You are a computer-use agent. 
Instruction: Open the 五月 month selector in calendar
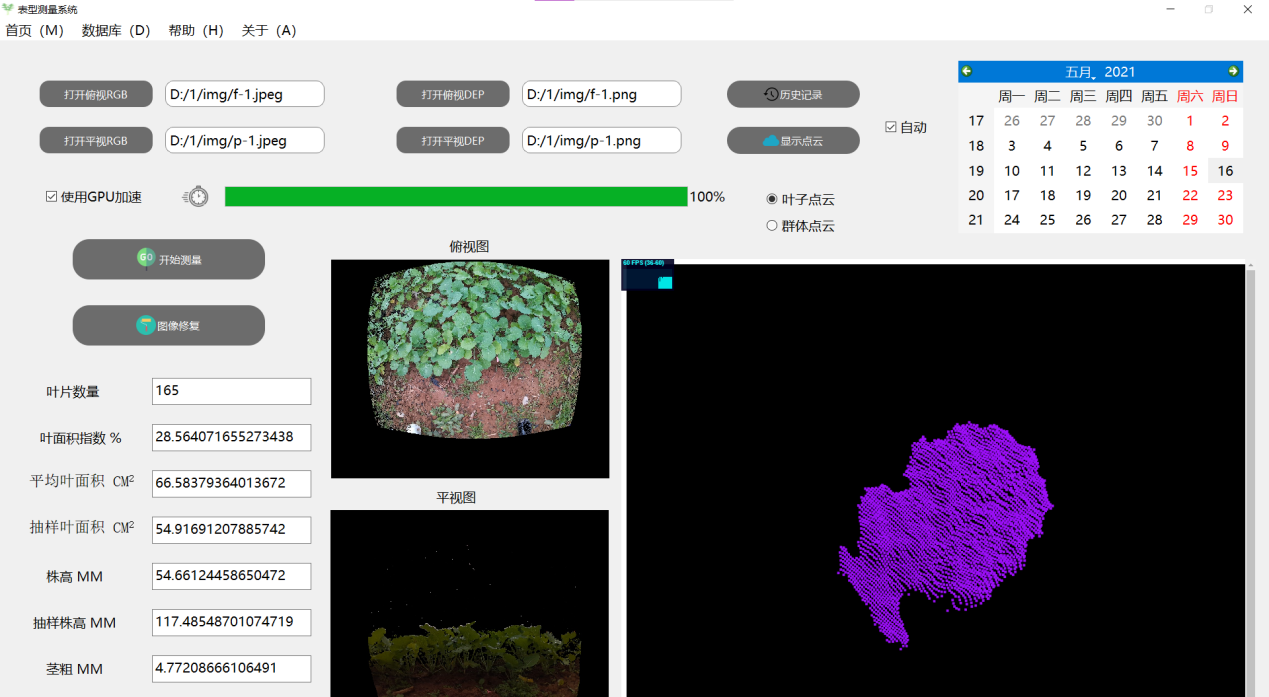tap(1080, 72)
